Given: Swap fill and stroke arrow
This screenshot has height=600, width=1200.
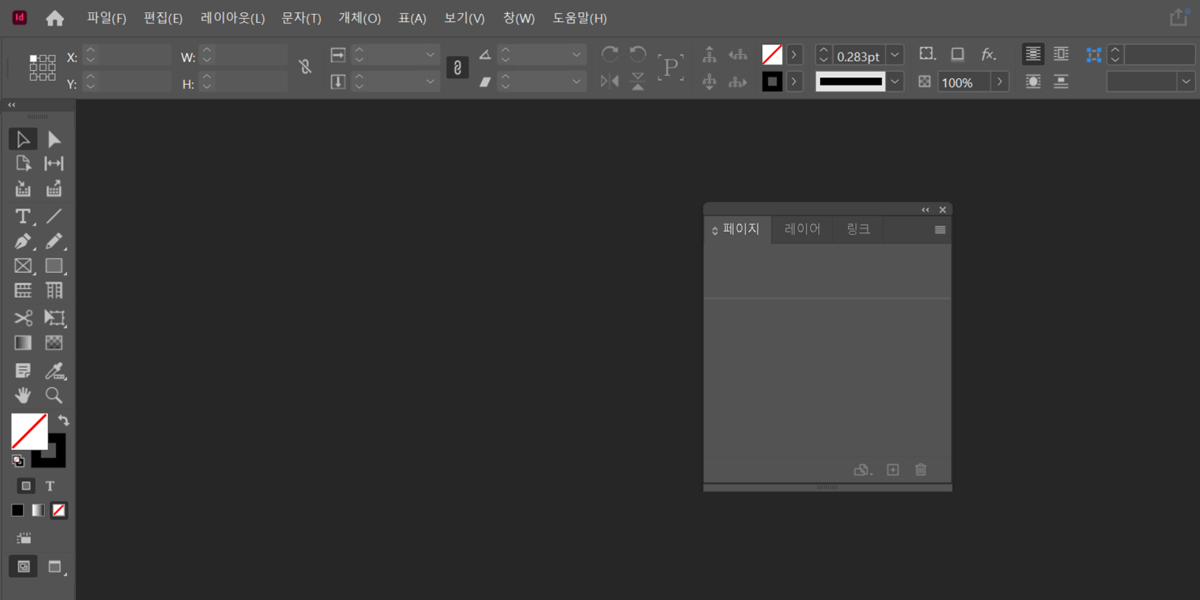Looking at the screenshot, I should (x=63, y=420).
